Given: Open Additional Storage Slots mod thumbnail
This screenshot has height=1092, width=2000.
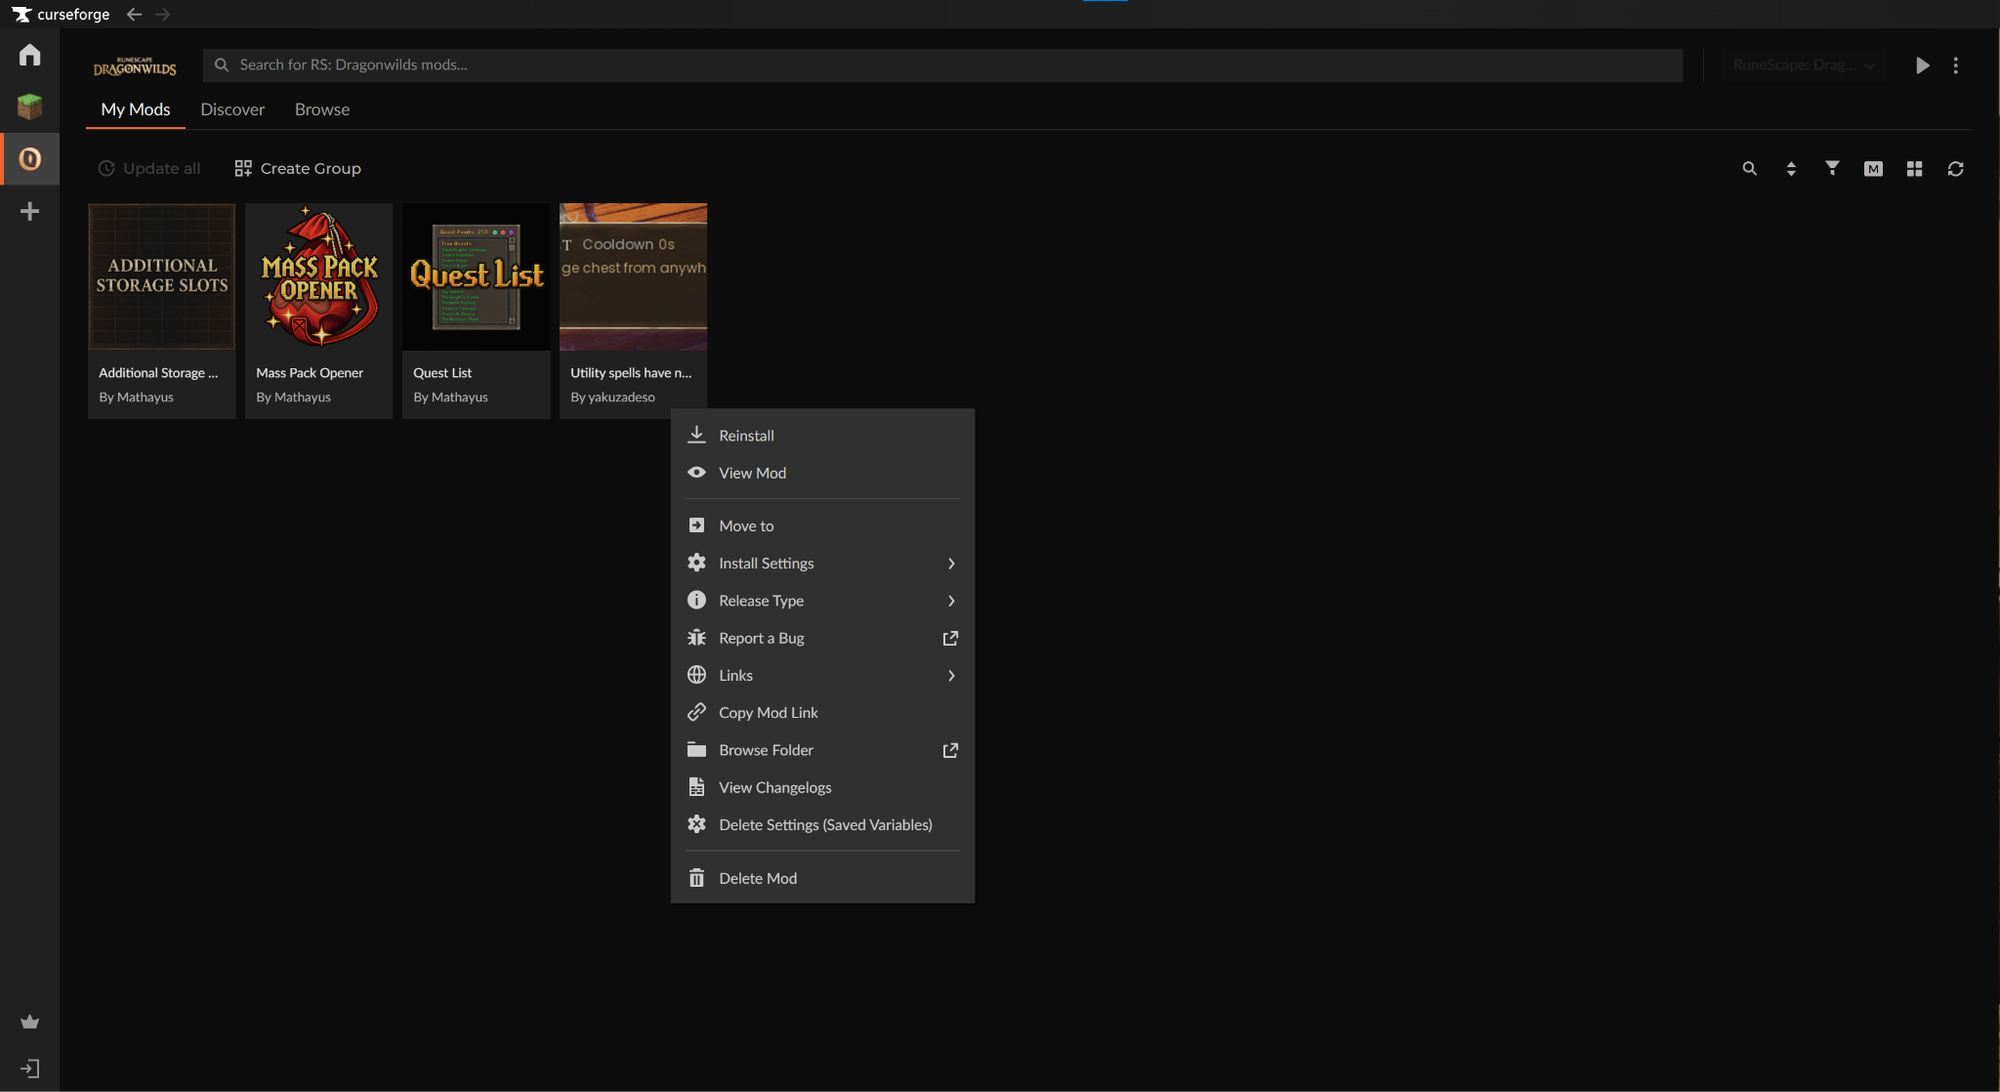Looking at the screenshot, I should pyautogui.click(x=162, y=277).
